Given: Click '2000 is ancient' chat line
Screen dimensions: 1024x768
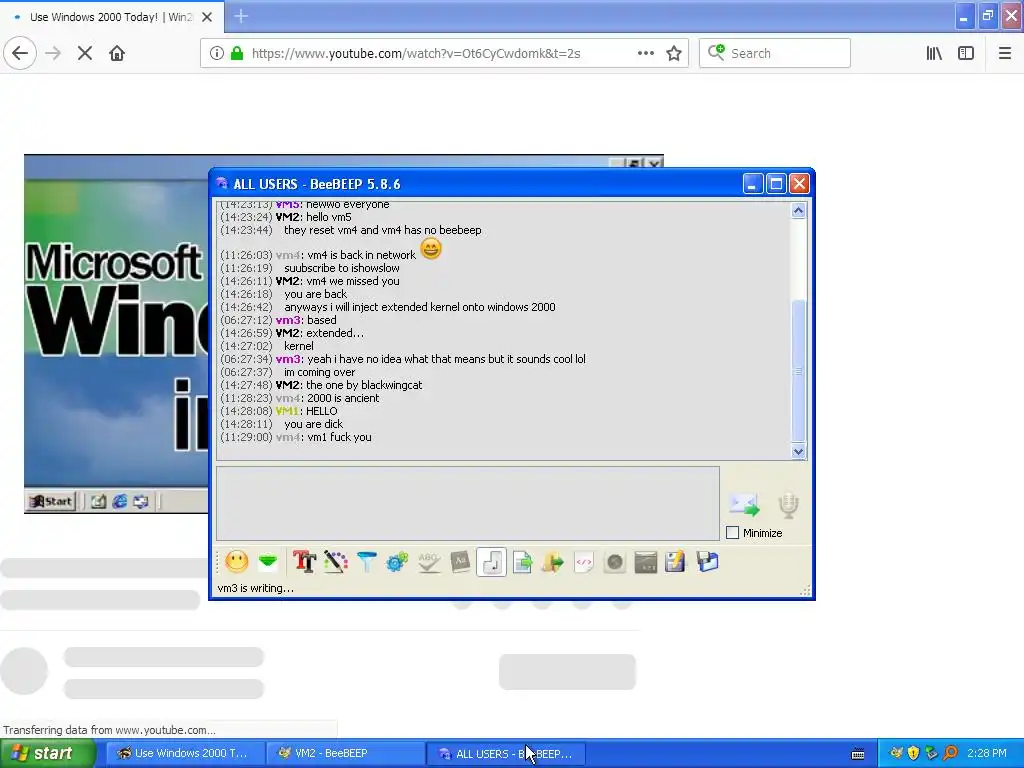Looking at the screenshot, I should (x=343, y=398).
